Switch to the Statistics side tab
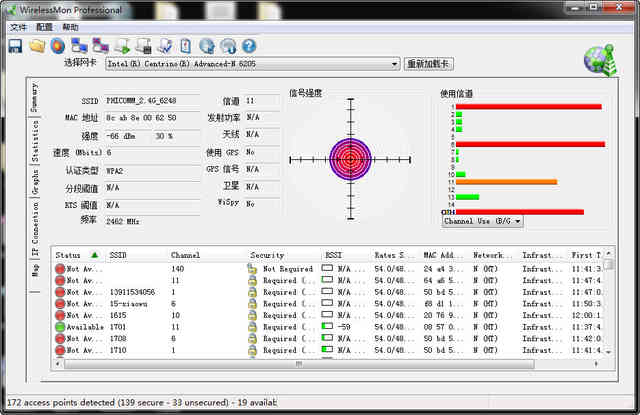Image resolution: width=640 pixels, height=415 pixels. point(35,141)
